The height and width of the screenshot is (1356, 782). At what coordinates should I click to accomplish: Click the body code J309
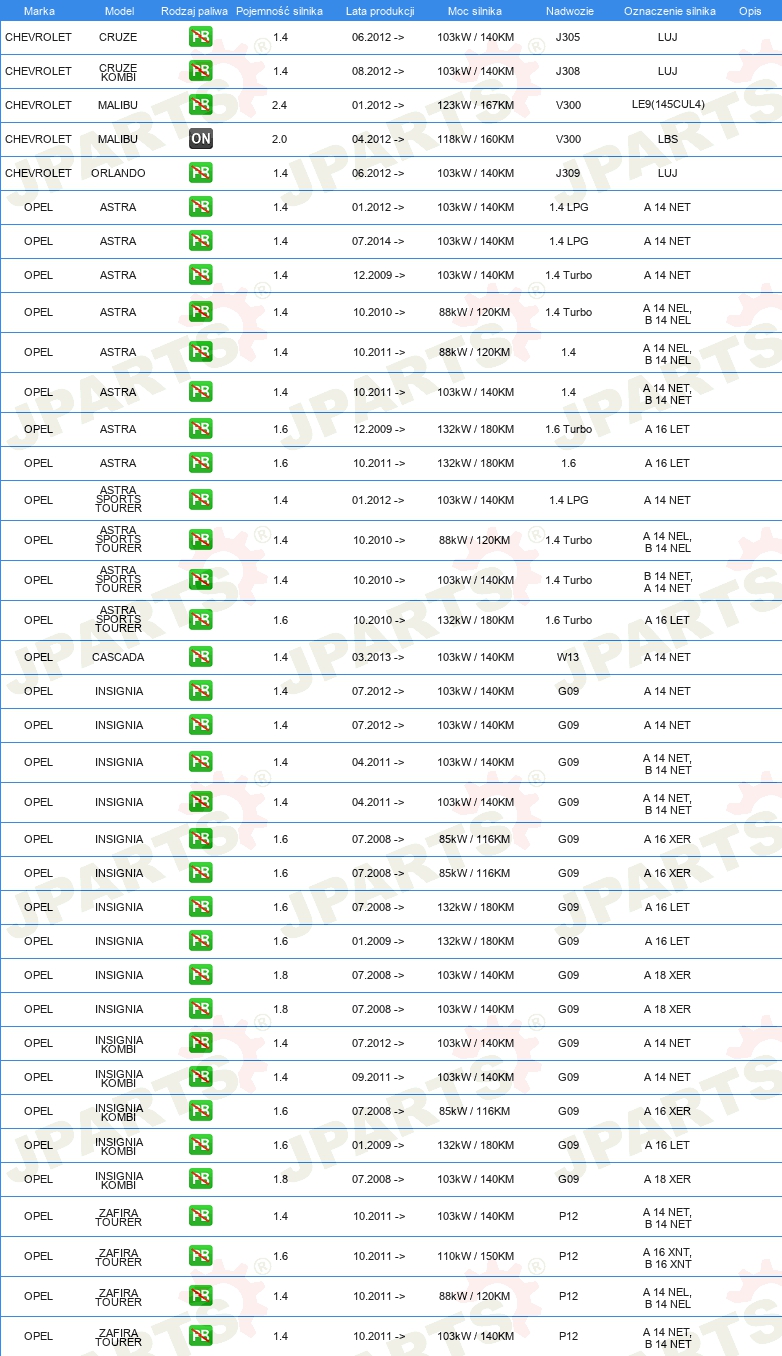(x=568, y=173)
